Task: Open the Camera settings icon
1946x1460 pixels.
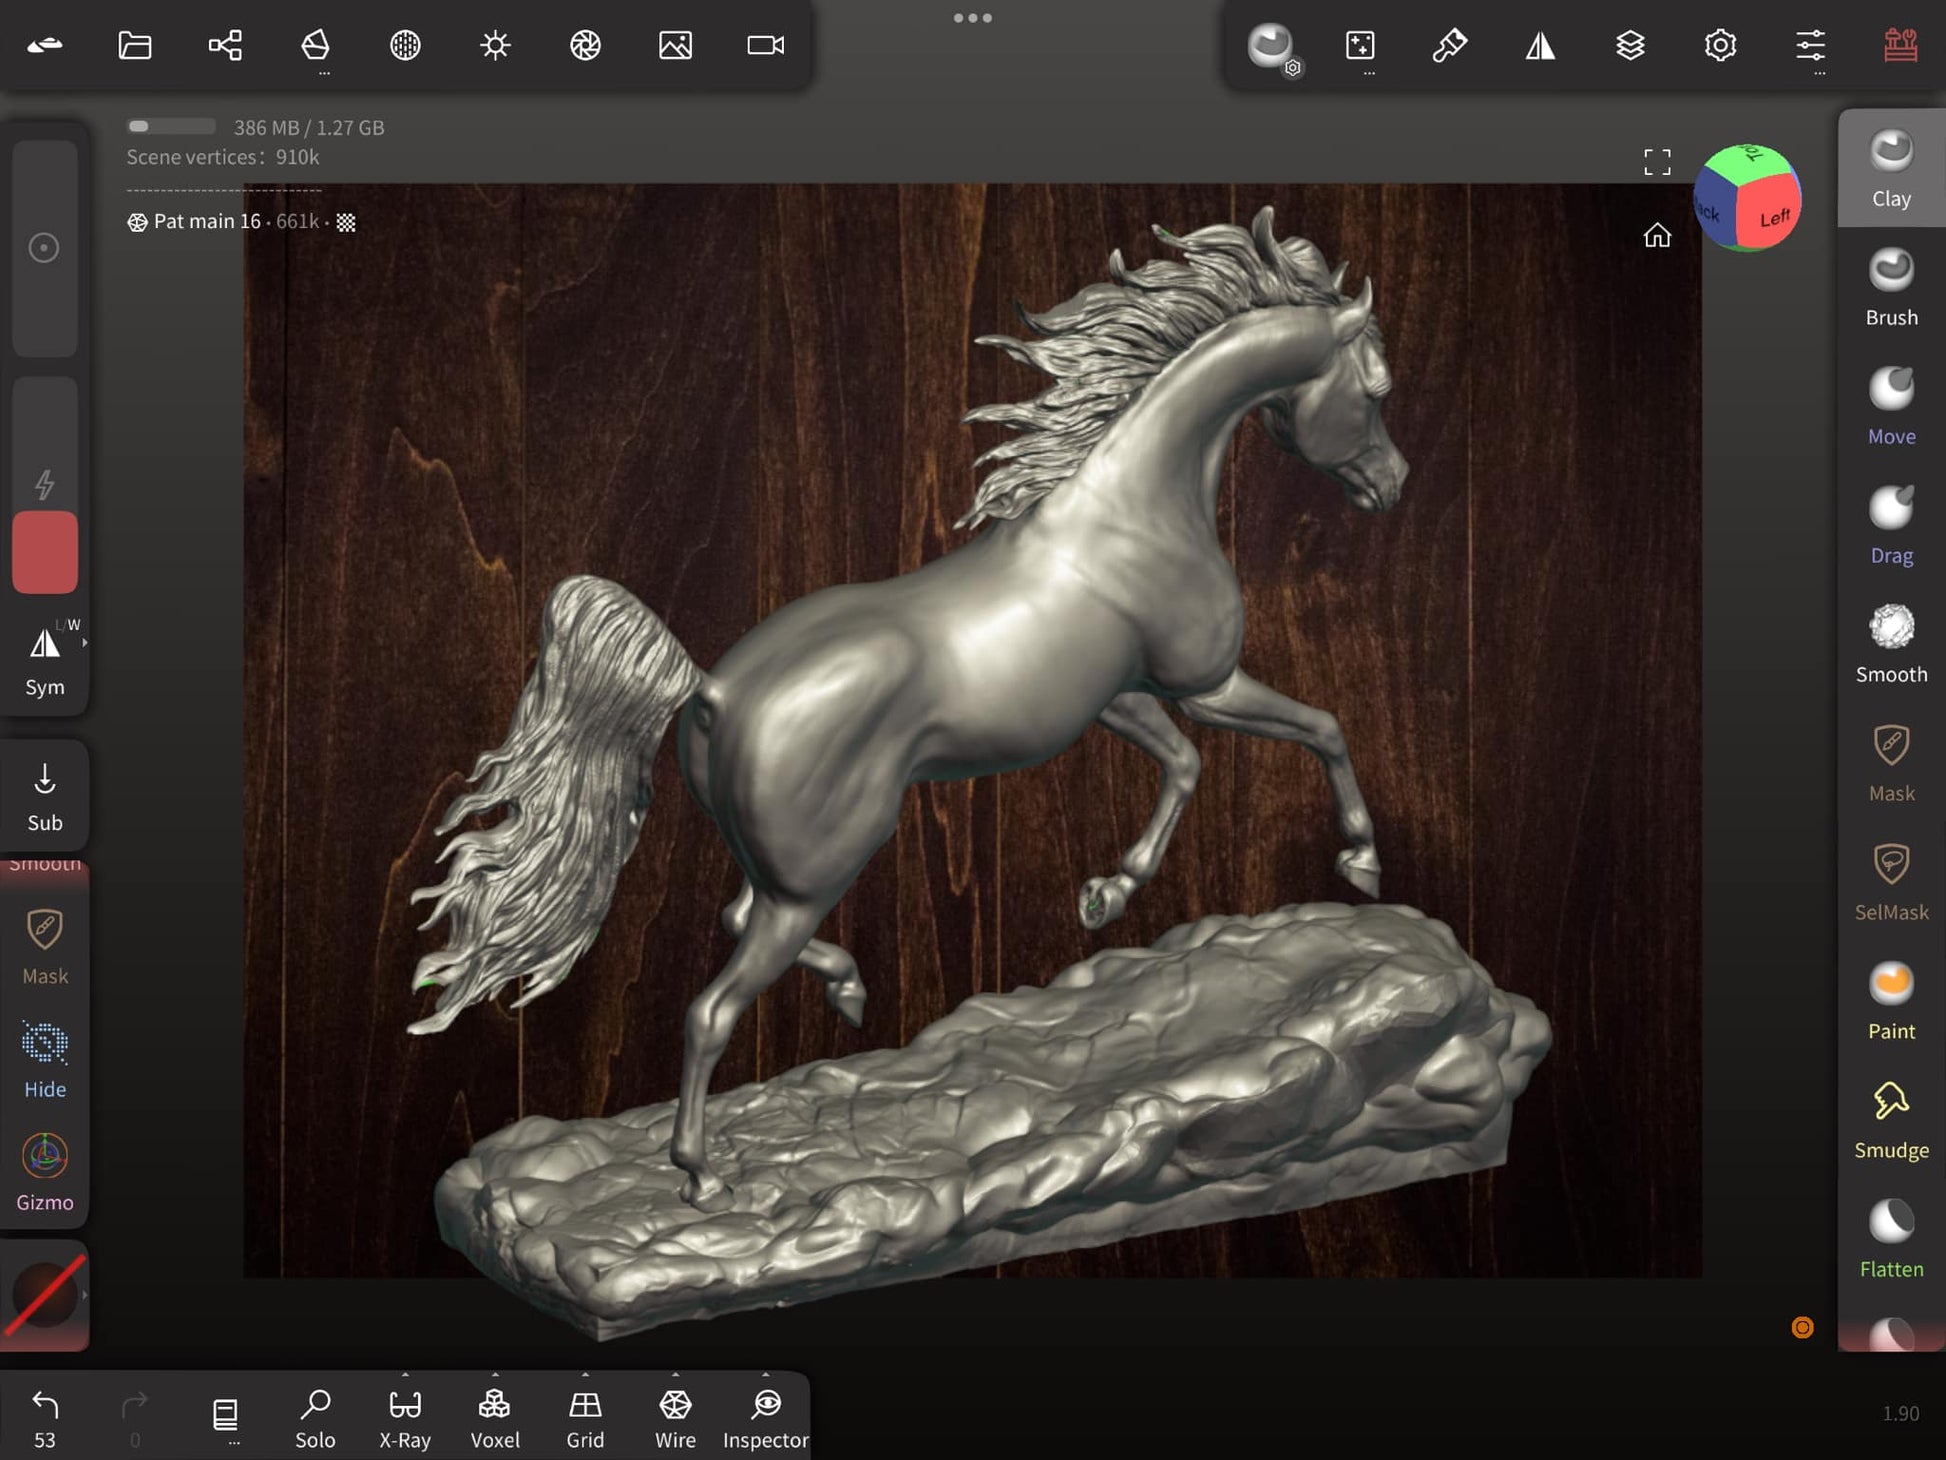Action: click(765, 45)
